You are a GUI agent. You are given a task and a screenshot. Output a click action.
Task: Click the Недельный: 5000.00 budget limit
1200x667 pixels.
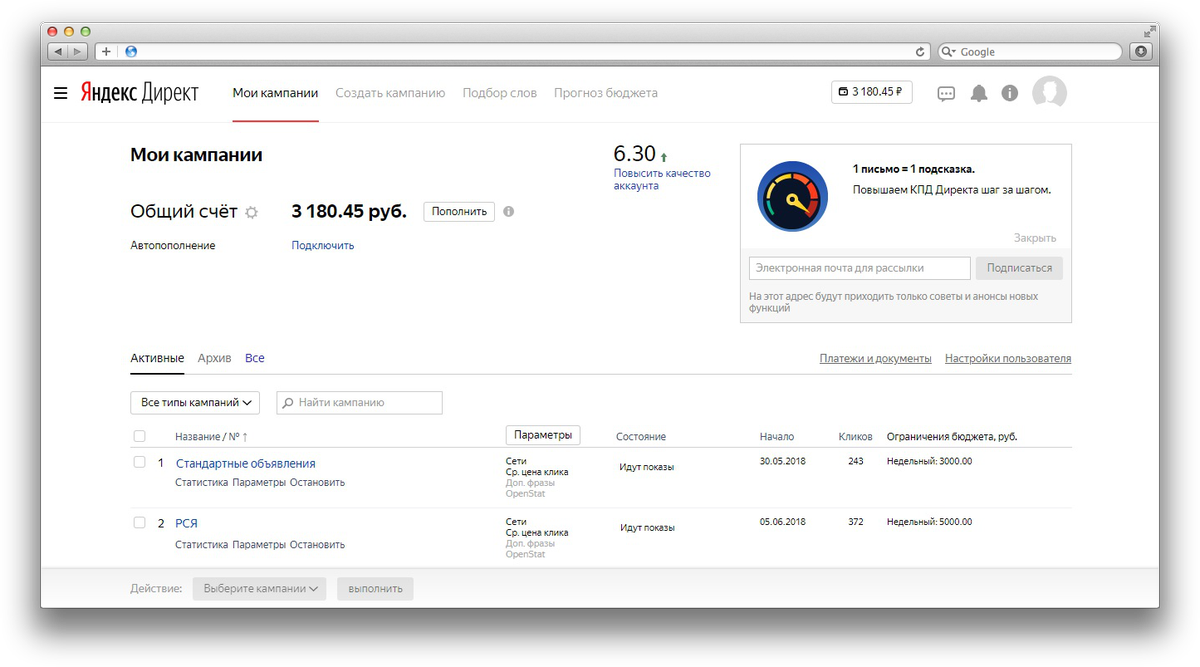click(x=929, y=522)
